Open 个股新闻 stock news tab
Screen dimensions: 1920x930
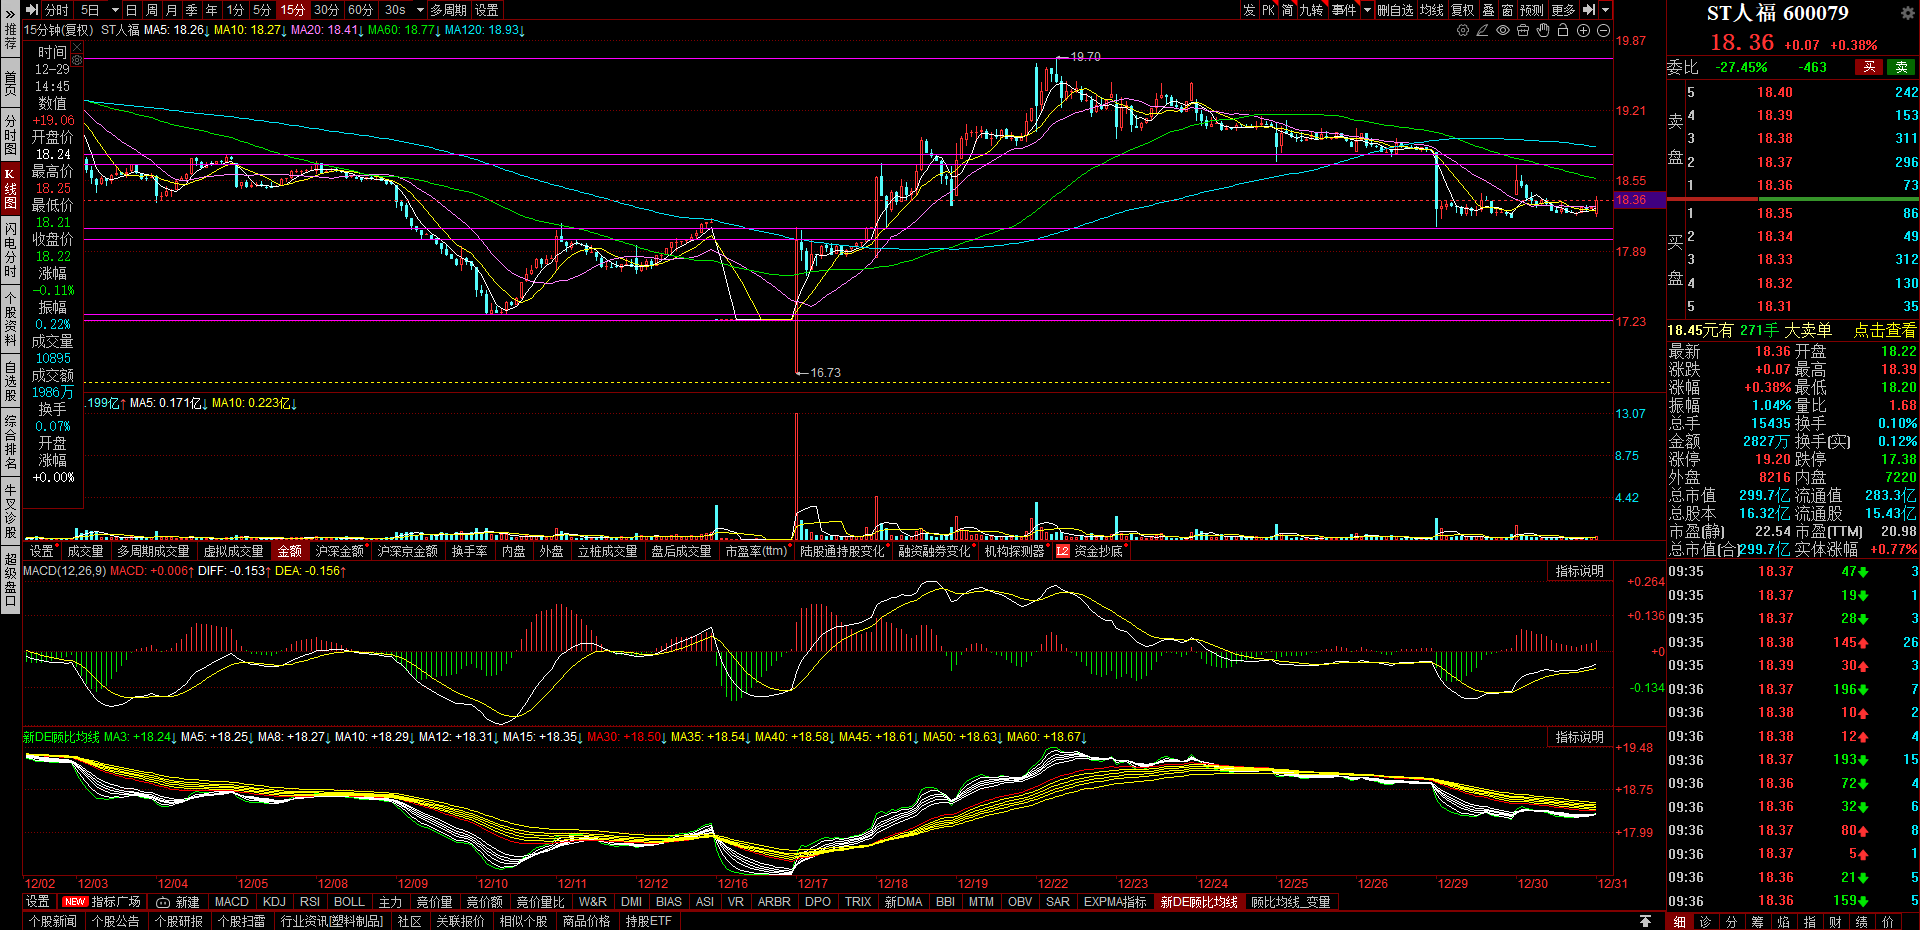pos(53,921)
